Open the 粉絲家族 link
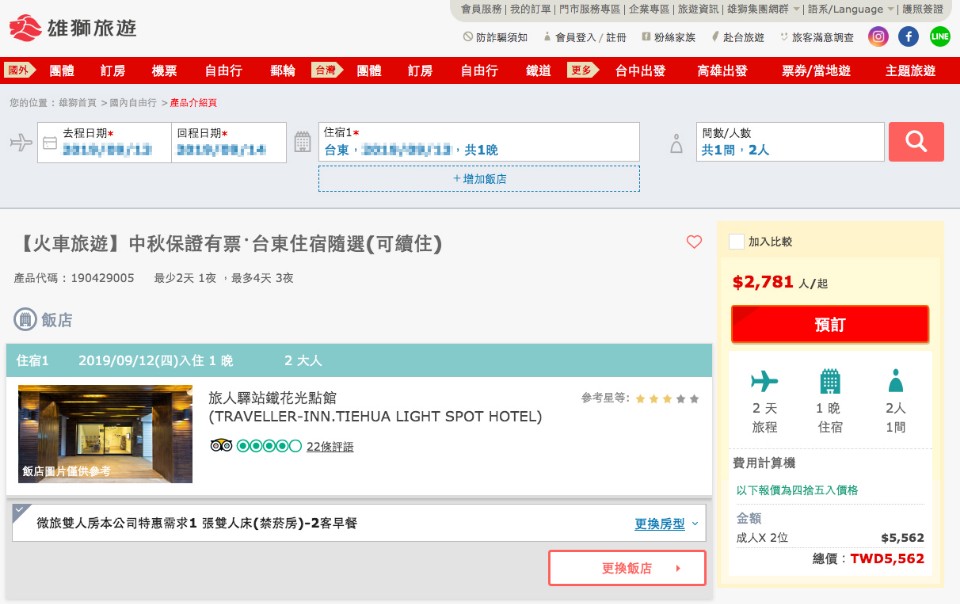 pyautogui.click(x=669, y=37)
